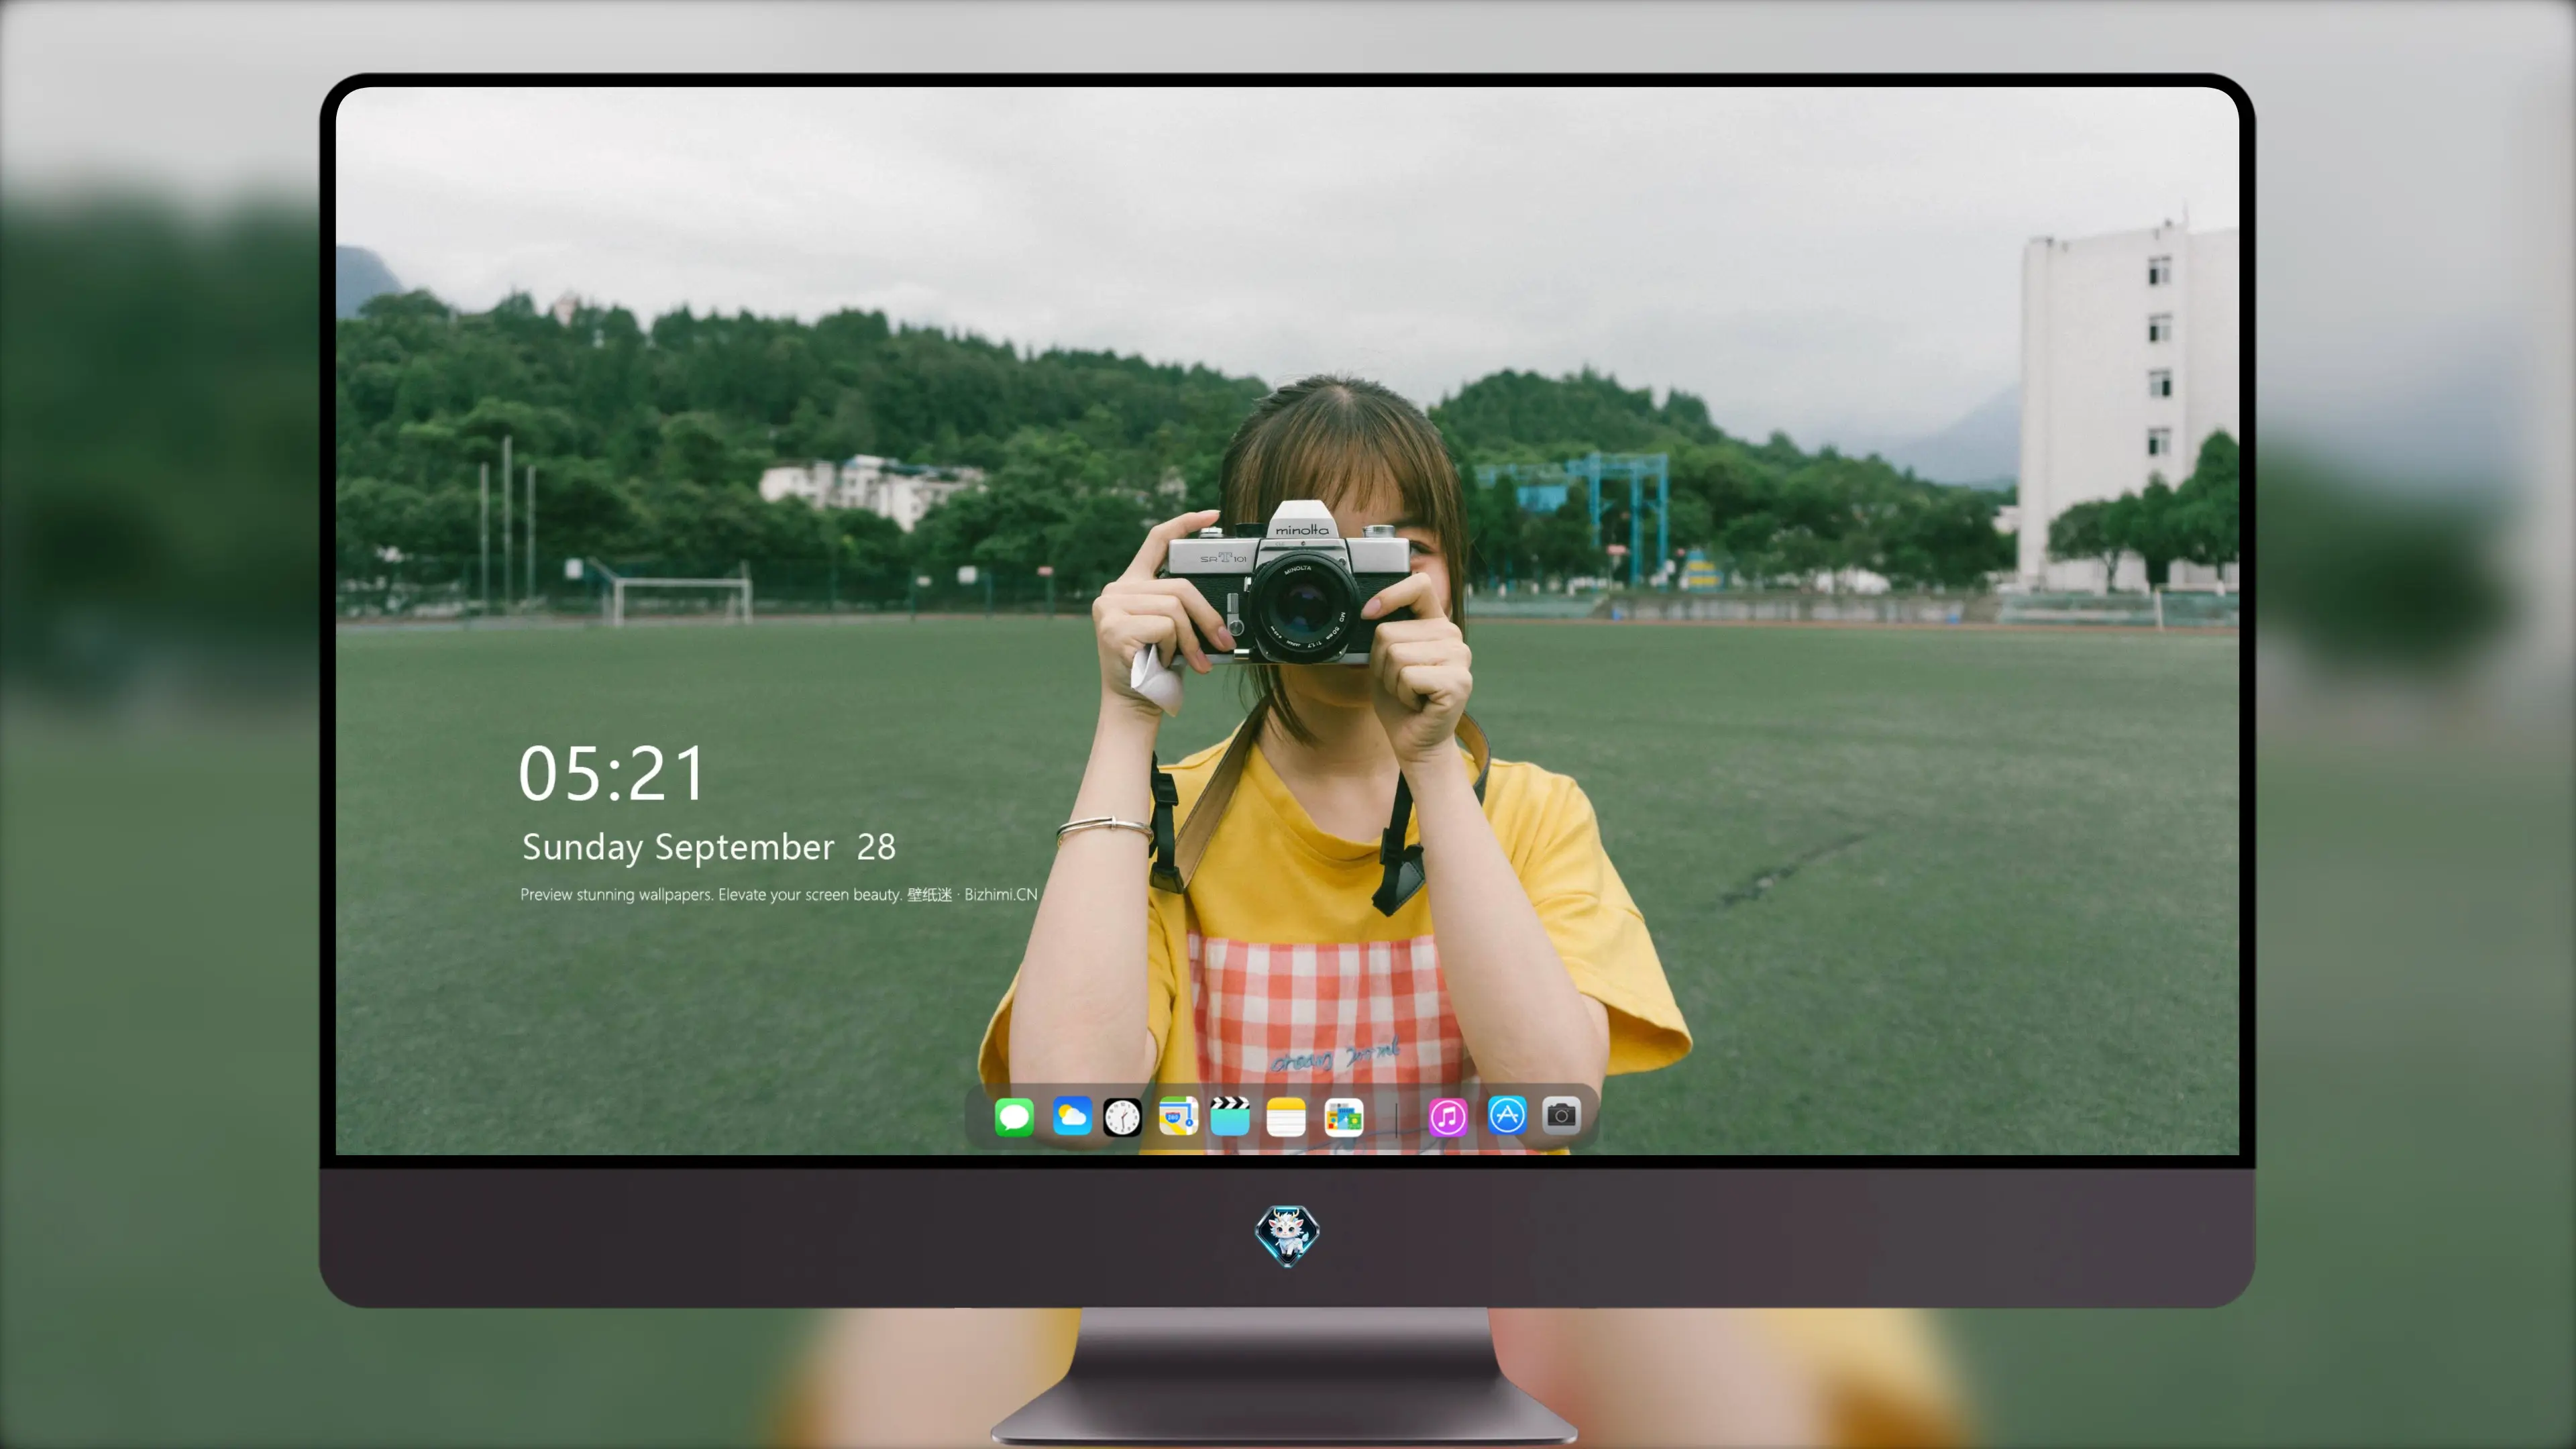Click the Bizhimi.CN wallpaper caption text

[x=779, y=894]
